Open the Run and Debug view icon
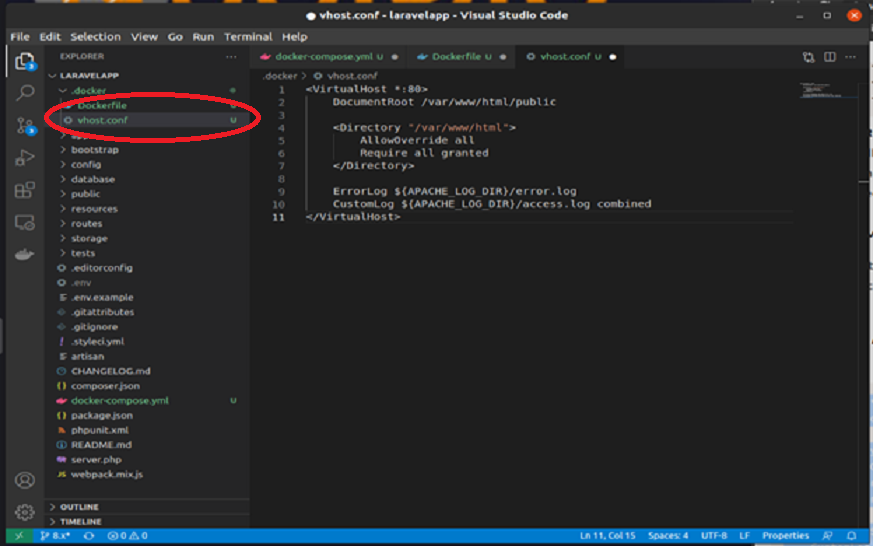 pyautogui.click(x=24, y=158)
